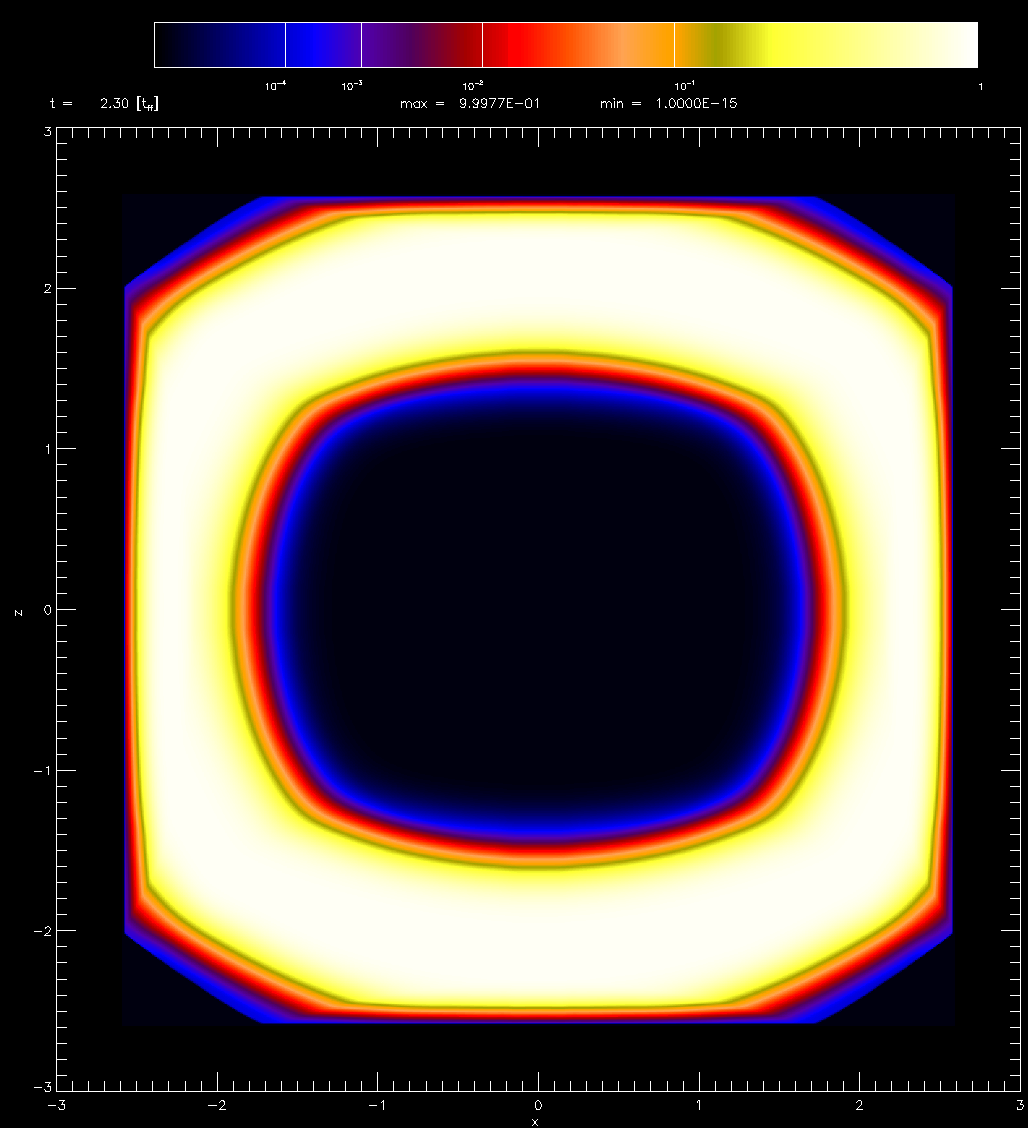The width and height of the screenshot is (1028, 1128).
Task: Click the black left end of the colorbar
Action: coord(175,45)
